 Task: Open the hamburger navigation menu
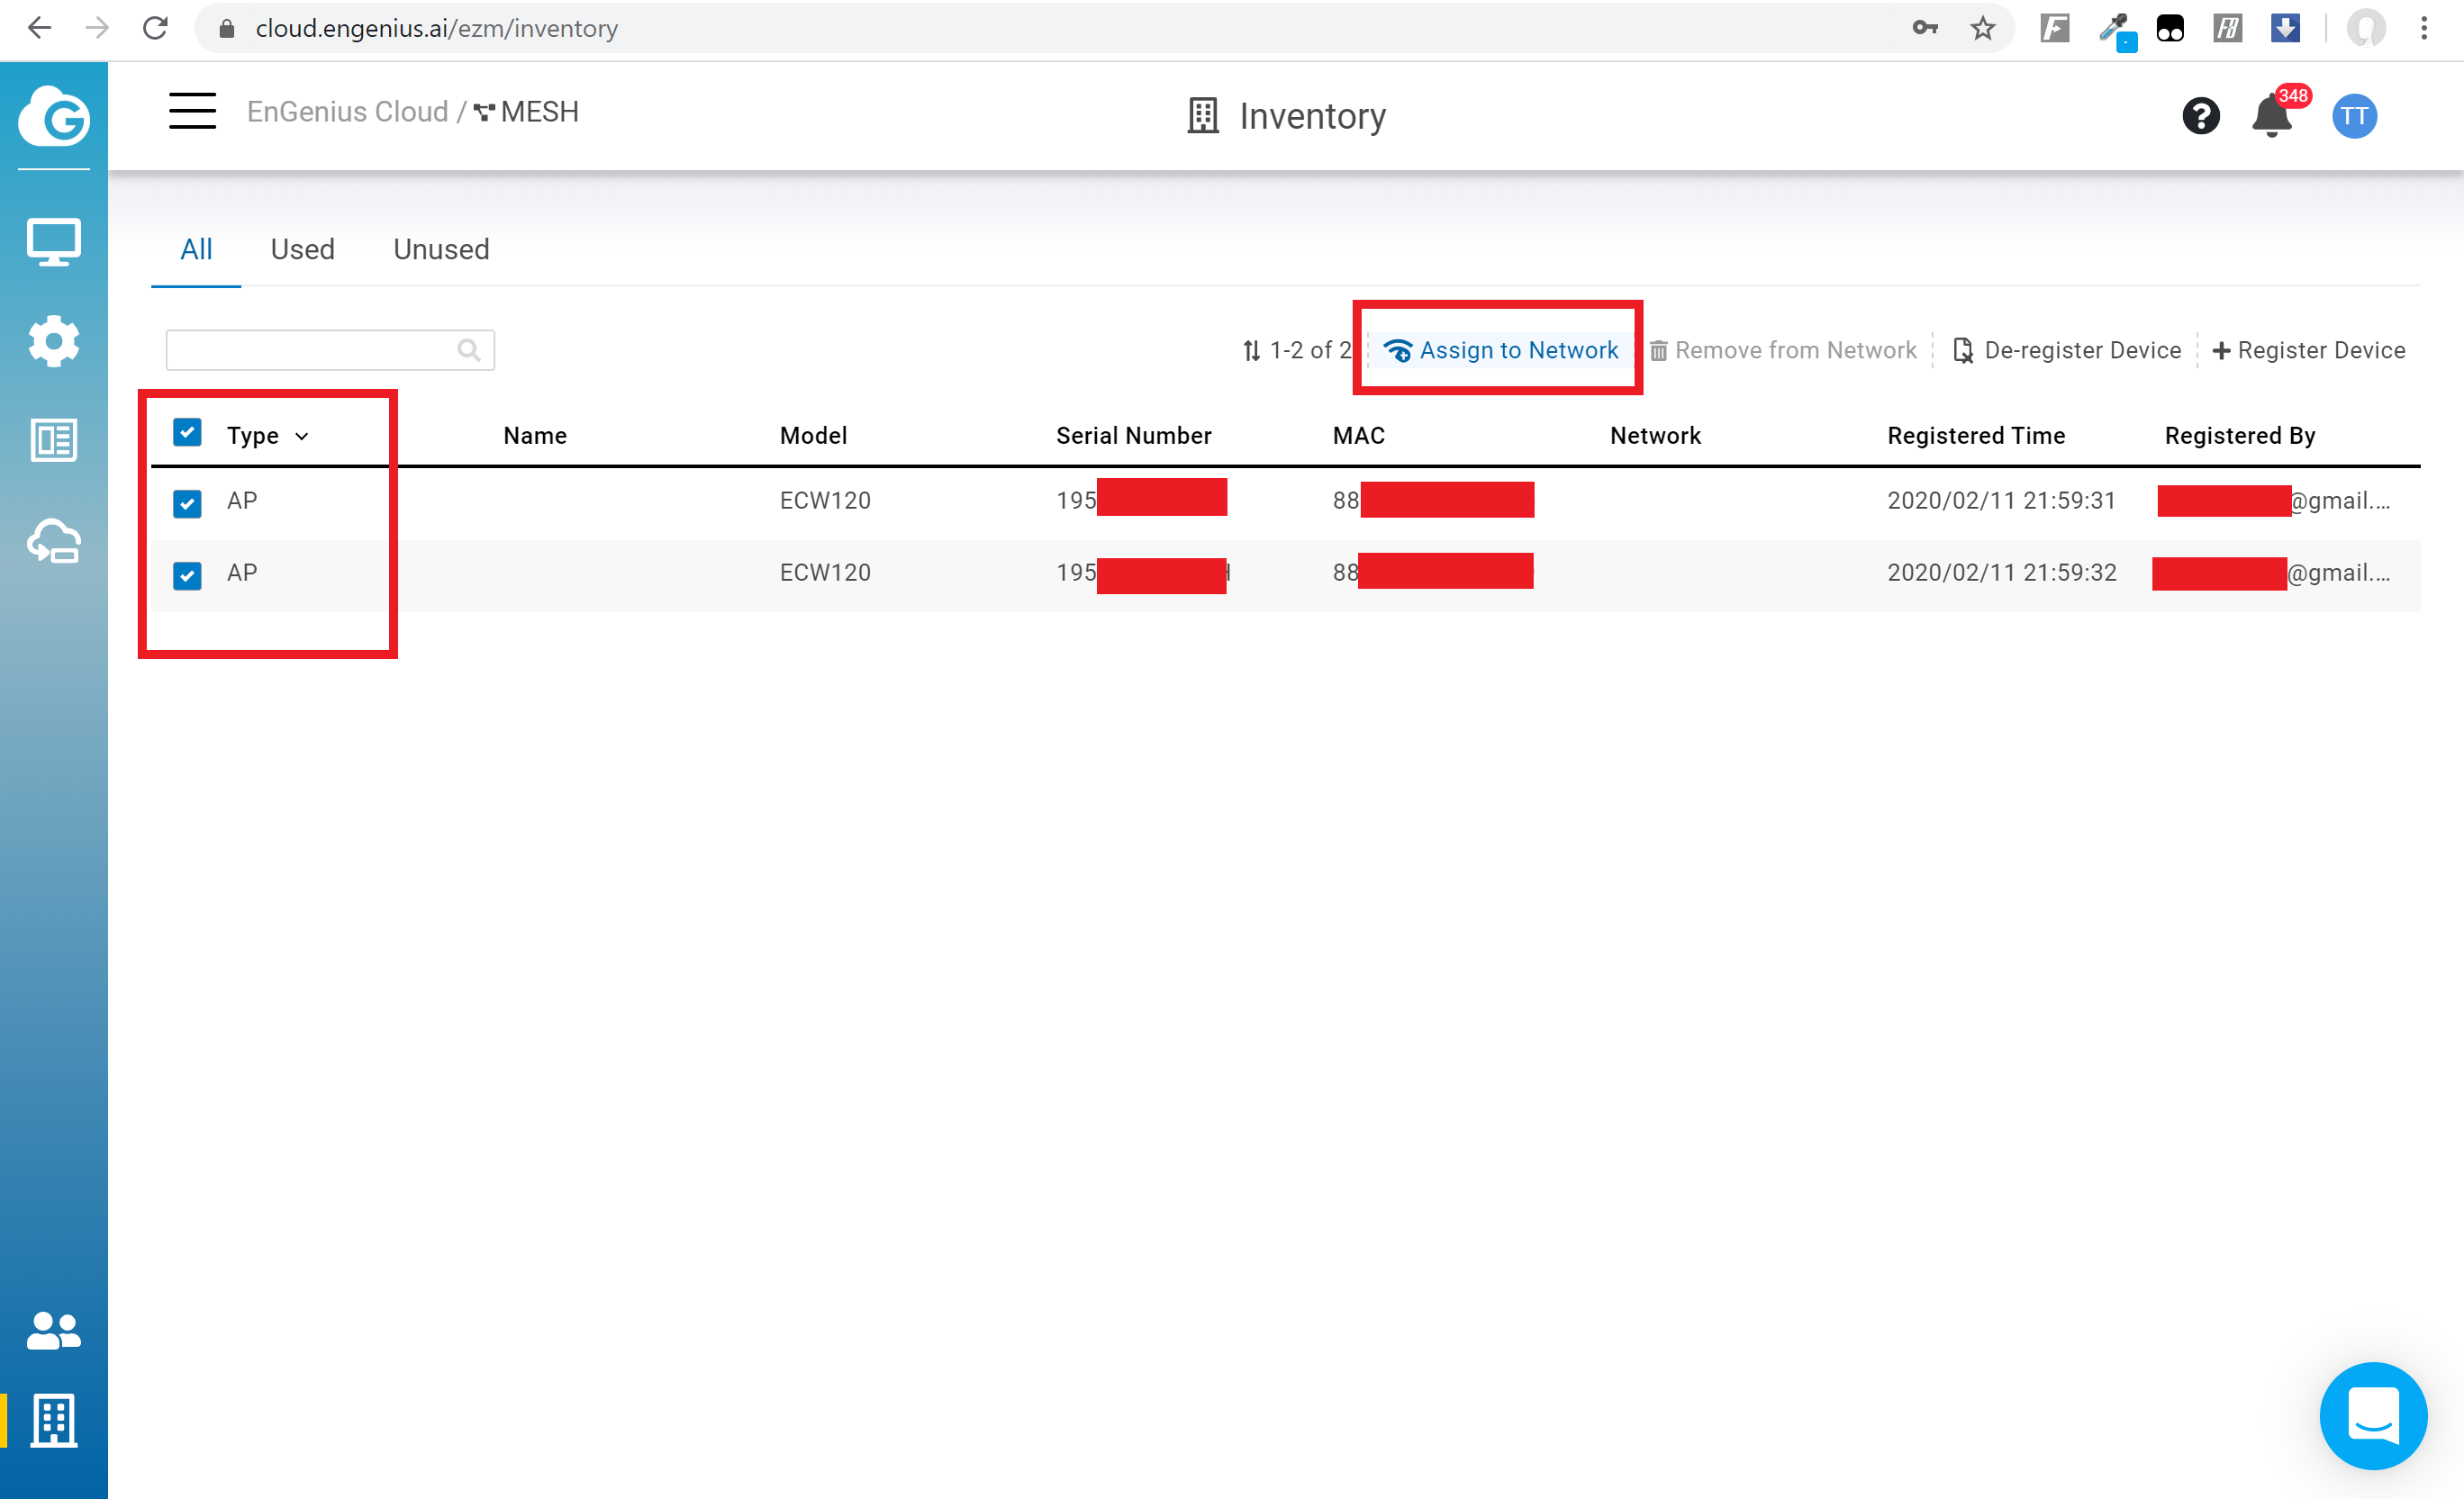pyautogui.click(x=192, y=111)
